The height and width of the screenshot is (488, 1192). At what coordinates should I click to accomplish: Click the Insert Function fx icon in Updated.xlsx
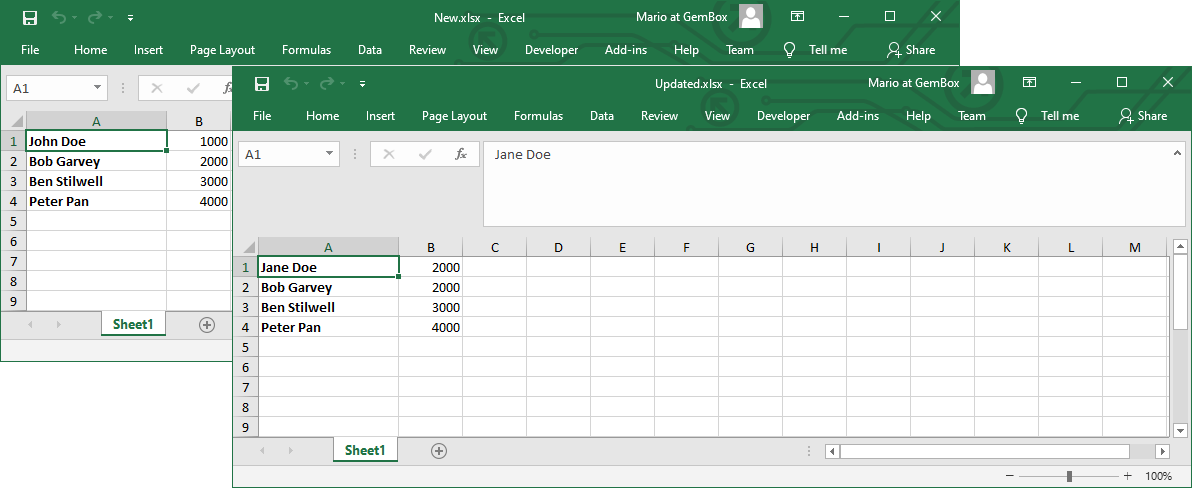(x=461, y=154)
